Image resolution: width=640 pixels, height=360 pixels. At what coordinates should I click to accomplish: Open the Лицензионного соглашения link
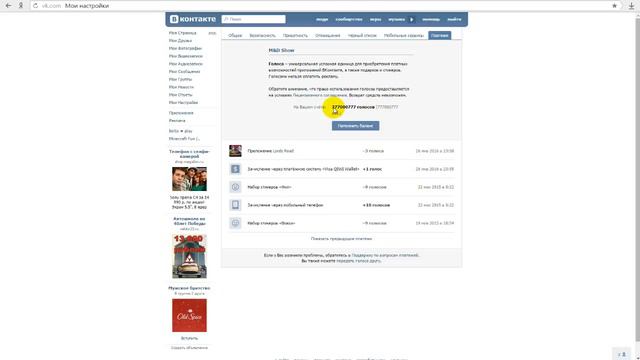[320, 95]
